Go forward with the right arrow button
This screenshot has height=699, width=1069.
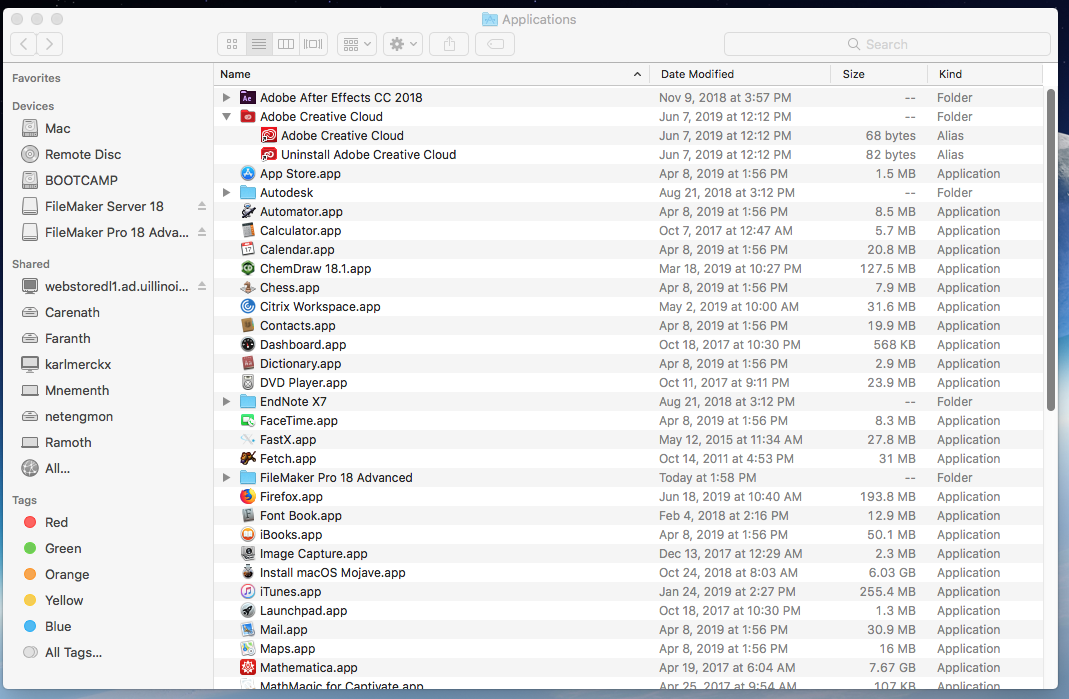click(50, 44)
